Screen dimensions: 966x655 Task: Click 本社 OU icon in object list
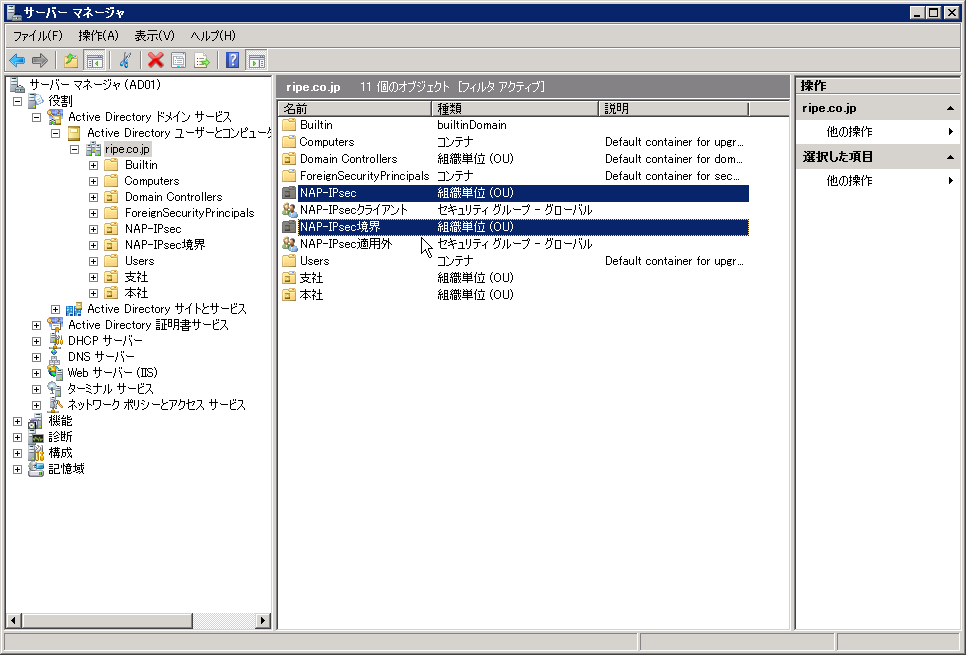tap(289, 295)
